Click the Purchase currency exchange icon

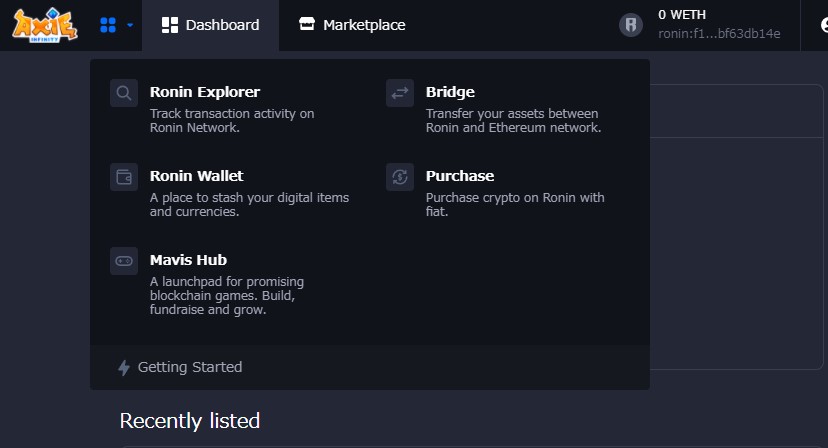[x=400, y=177]
